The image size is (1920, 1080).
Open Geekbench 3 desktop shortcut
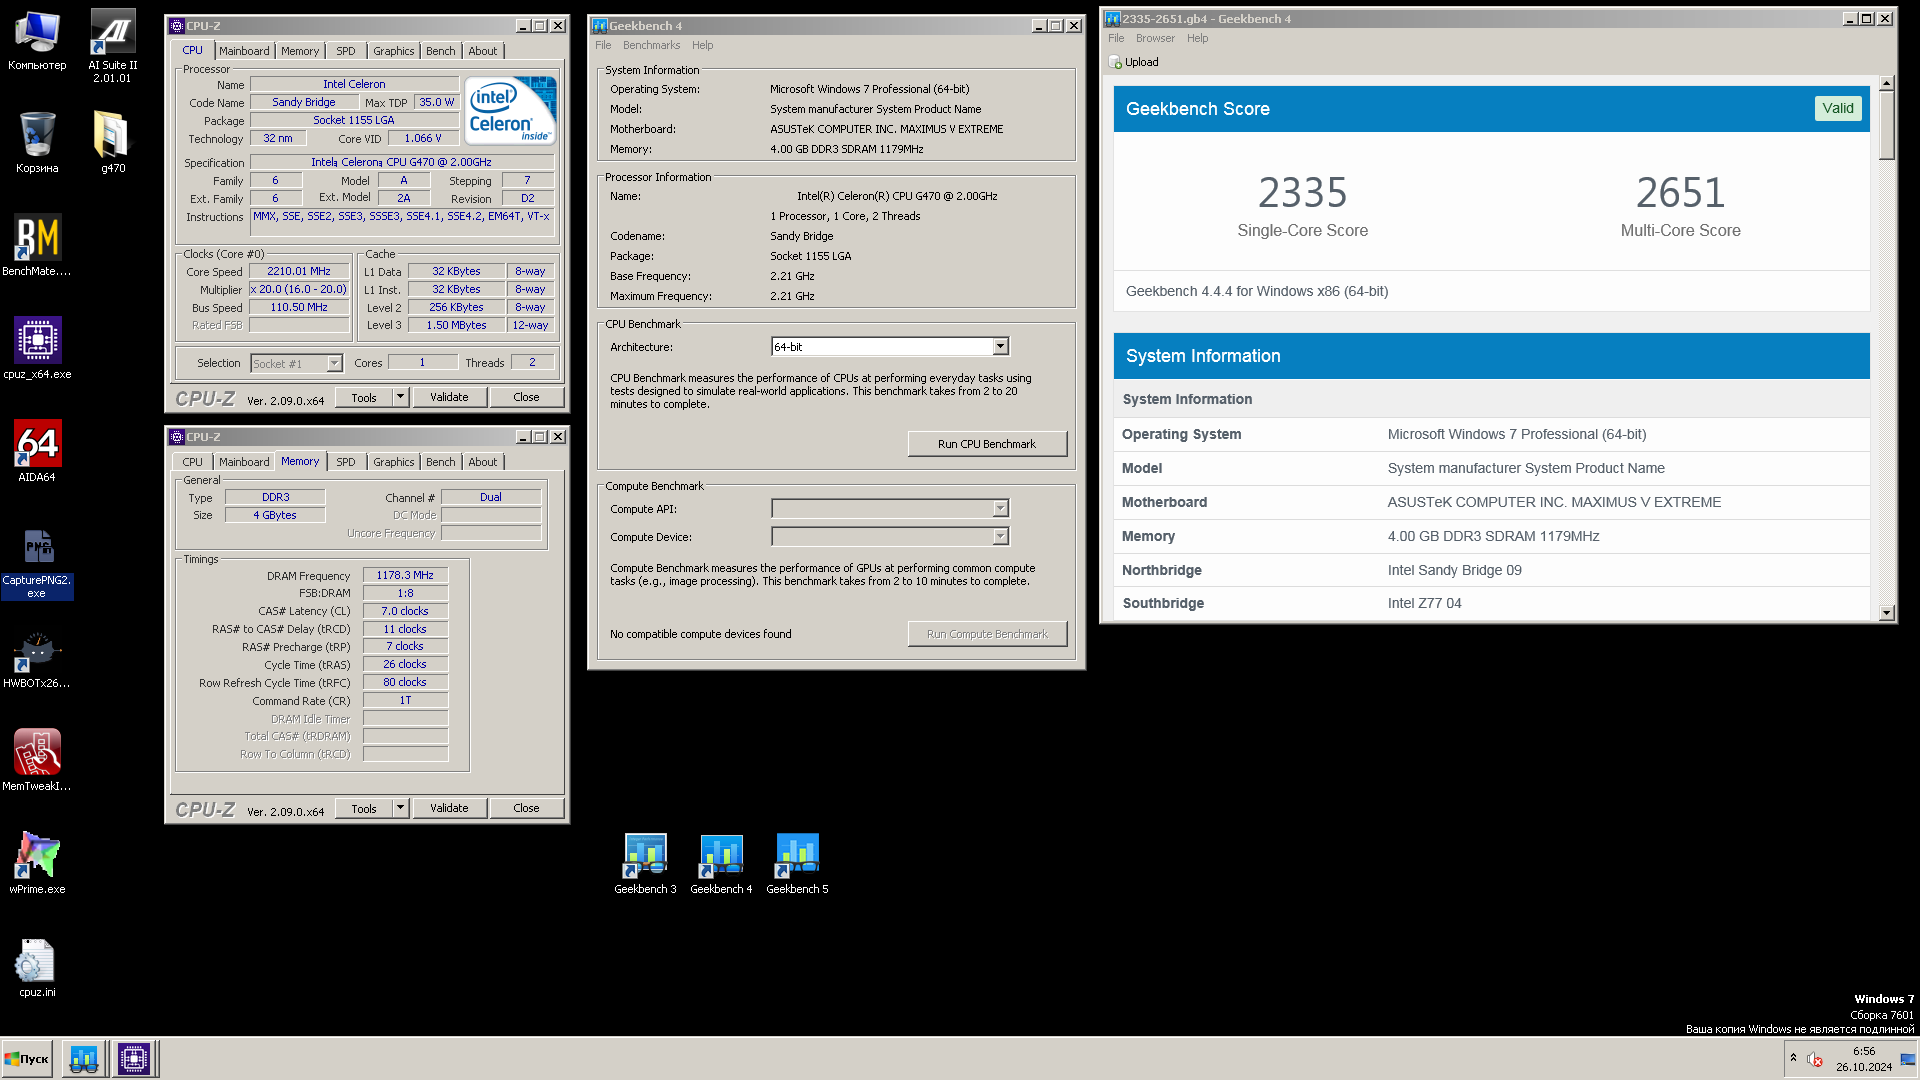click(645, 864)
